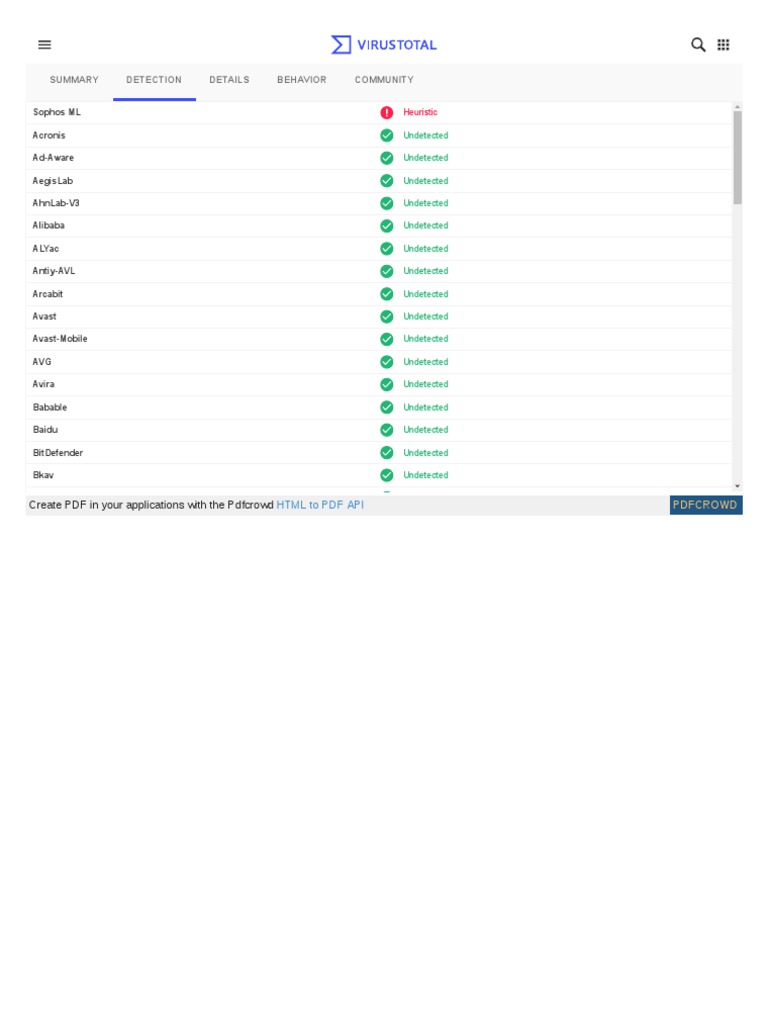Select the Detection tab
Image resolution: width=768 pixels, height=1024 pixels.
point(154,80)
